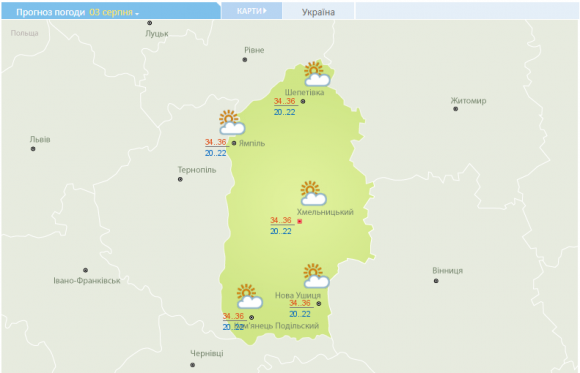580x373 pixels.
Task: Select the Україна tab
Action: pos(318,12)
